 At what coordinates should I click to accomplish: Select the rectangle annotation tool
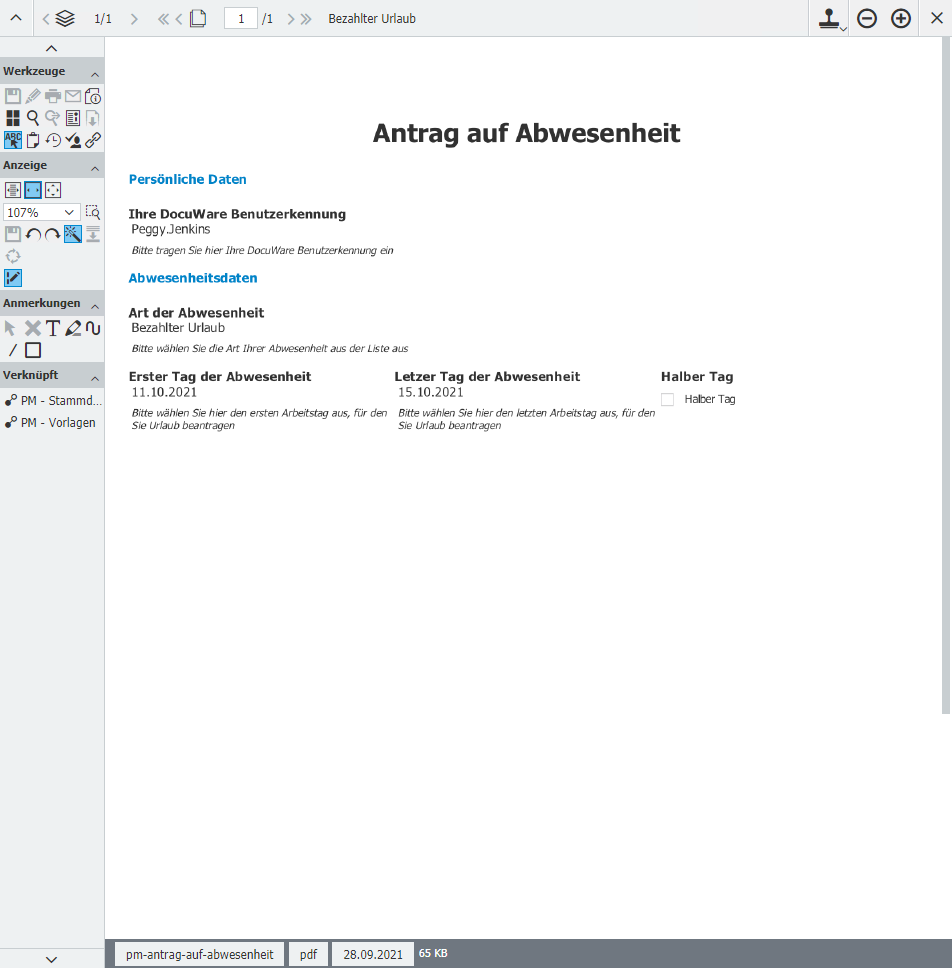[33, 350]
